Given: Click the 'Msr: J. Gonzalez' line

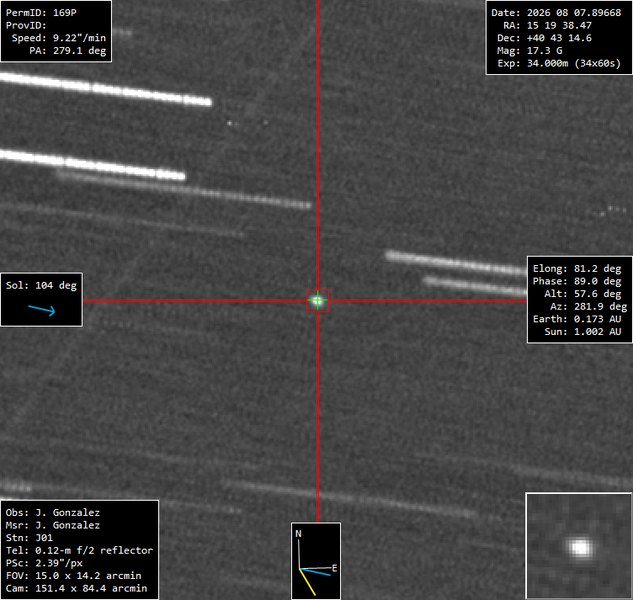Looking at the screenshot, I should (52, 525).
